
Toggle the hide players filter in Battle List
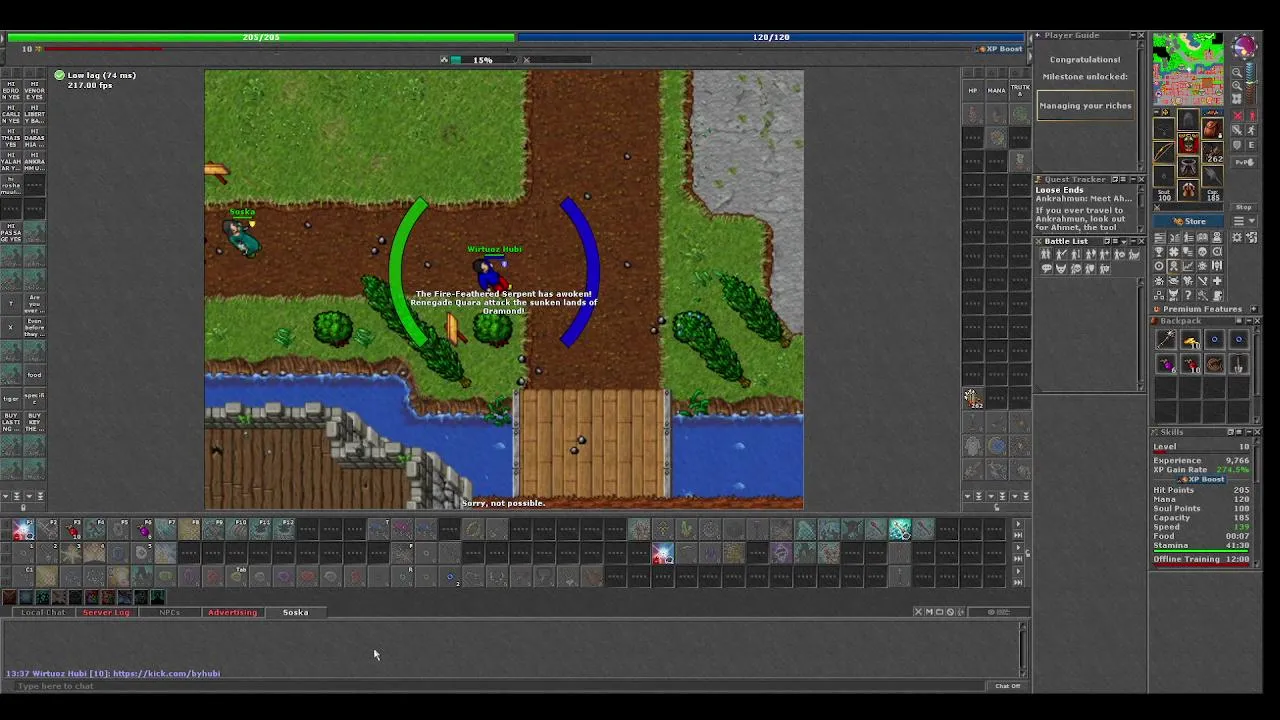point(1045,254)
